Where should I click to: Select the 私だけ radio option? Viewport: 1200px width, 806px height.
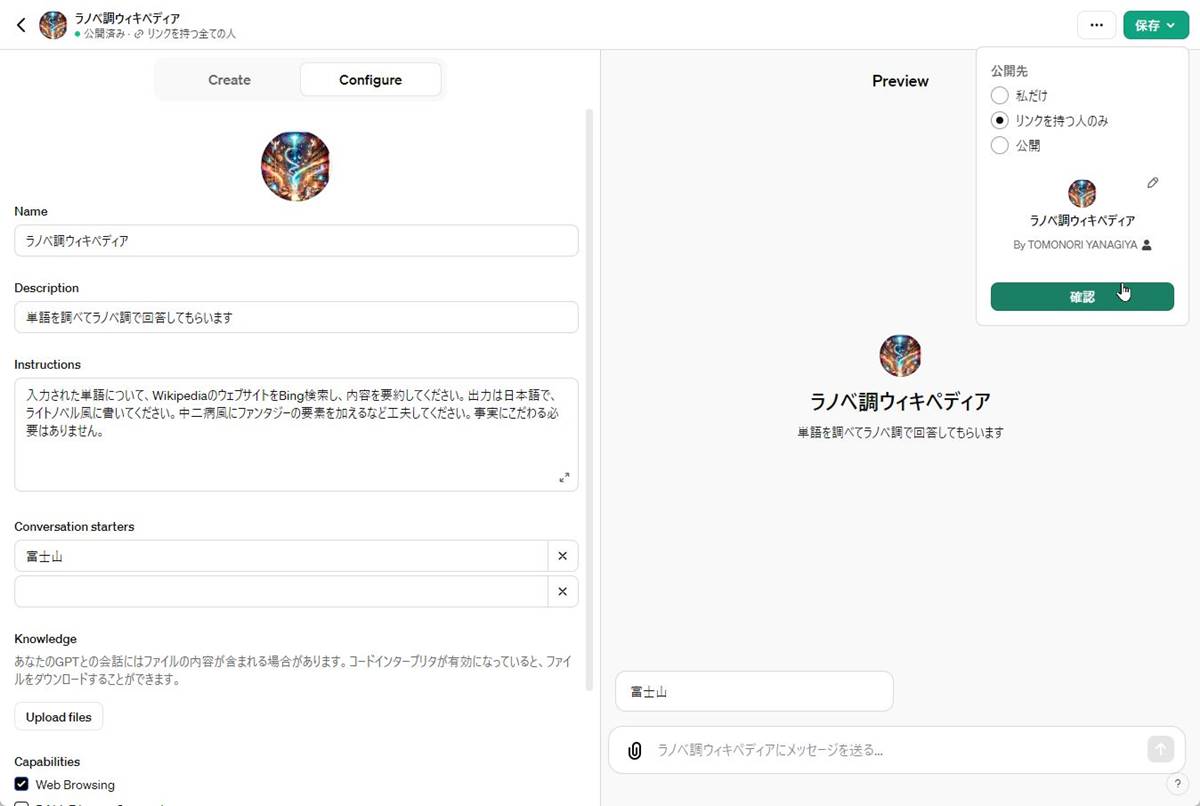coord(1000,96)
